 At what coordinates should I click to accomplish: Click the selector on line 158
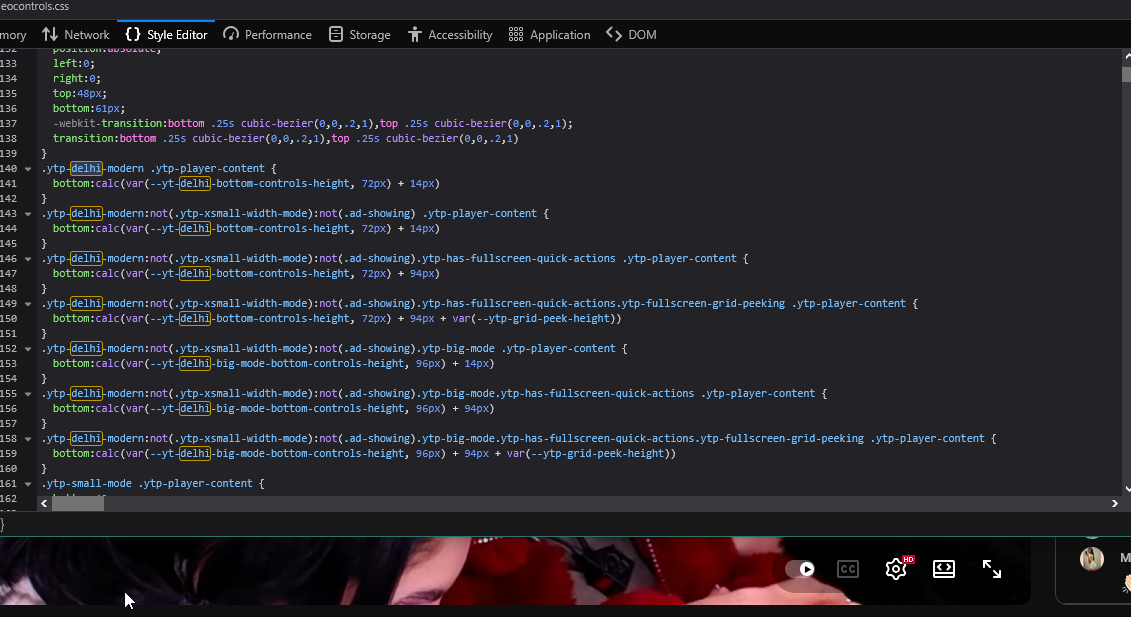click(x=519, y=439)
